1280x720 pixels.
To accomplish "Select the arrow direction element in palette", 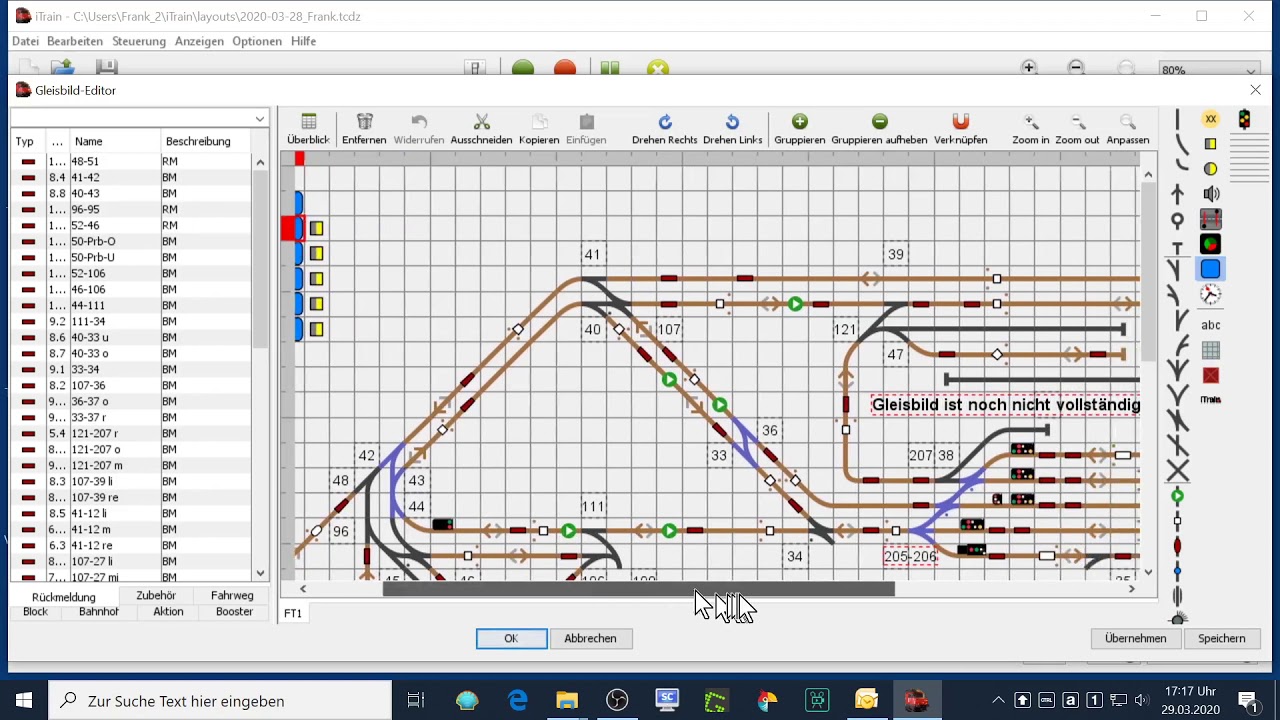I will coord(1178,194).
